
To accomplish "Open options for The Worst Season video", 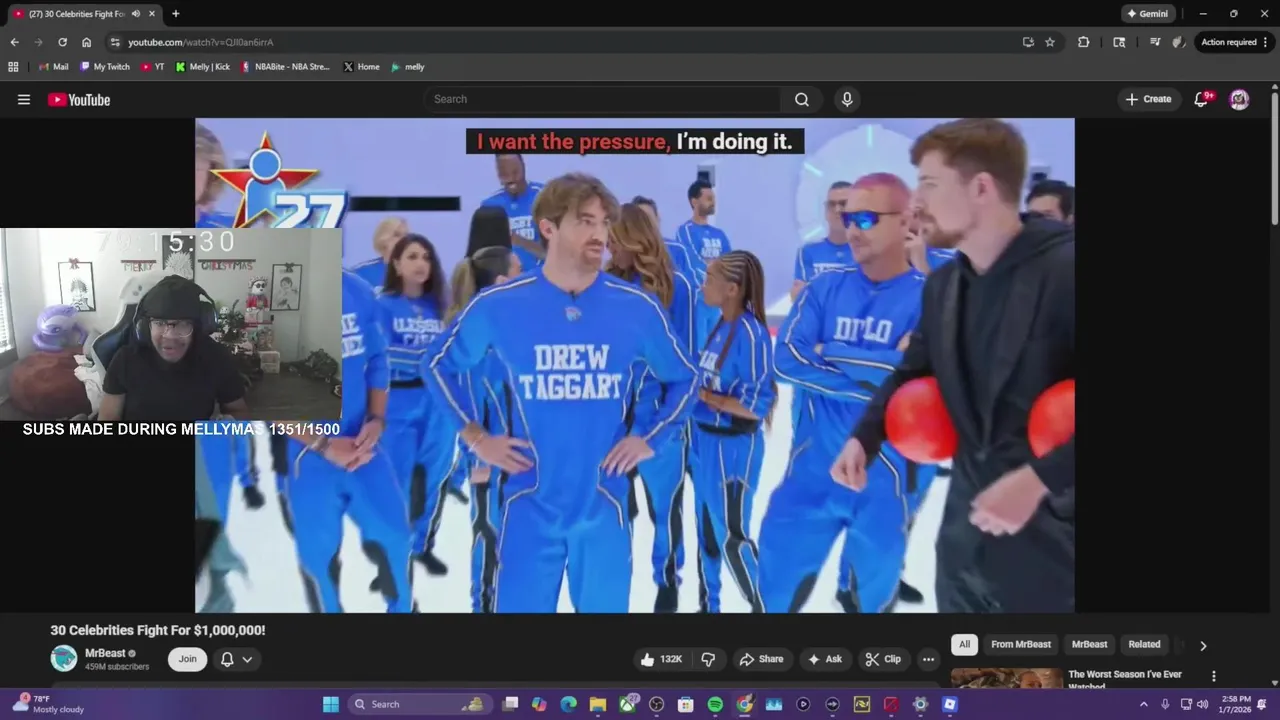I will tap(1214, 677).
